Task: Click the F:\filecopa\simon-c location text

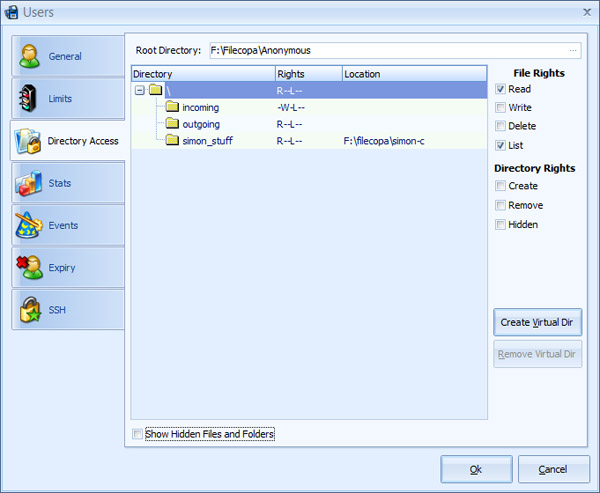Action: [x=384, y=141]
